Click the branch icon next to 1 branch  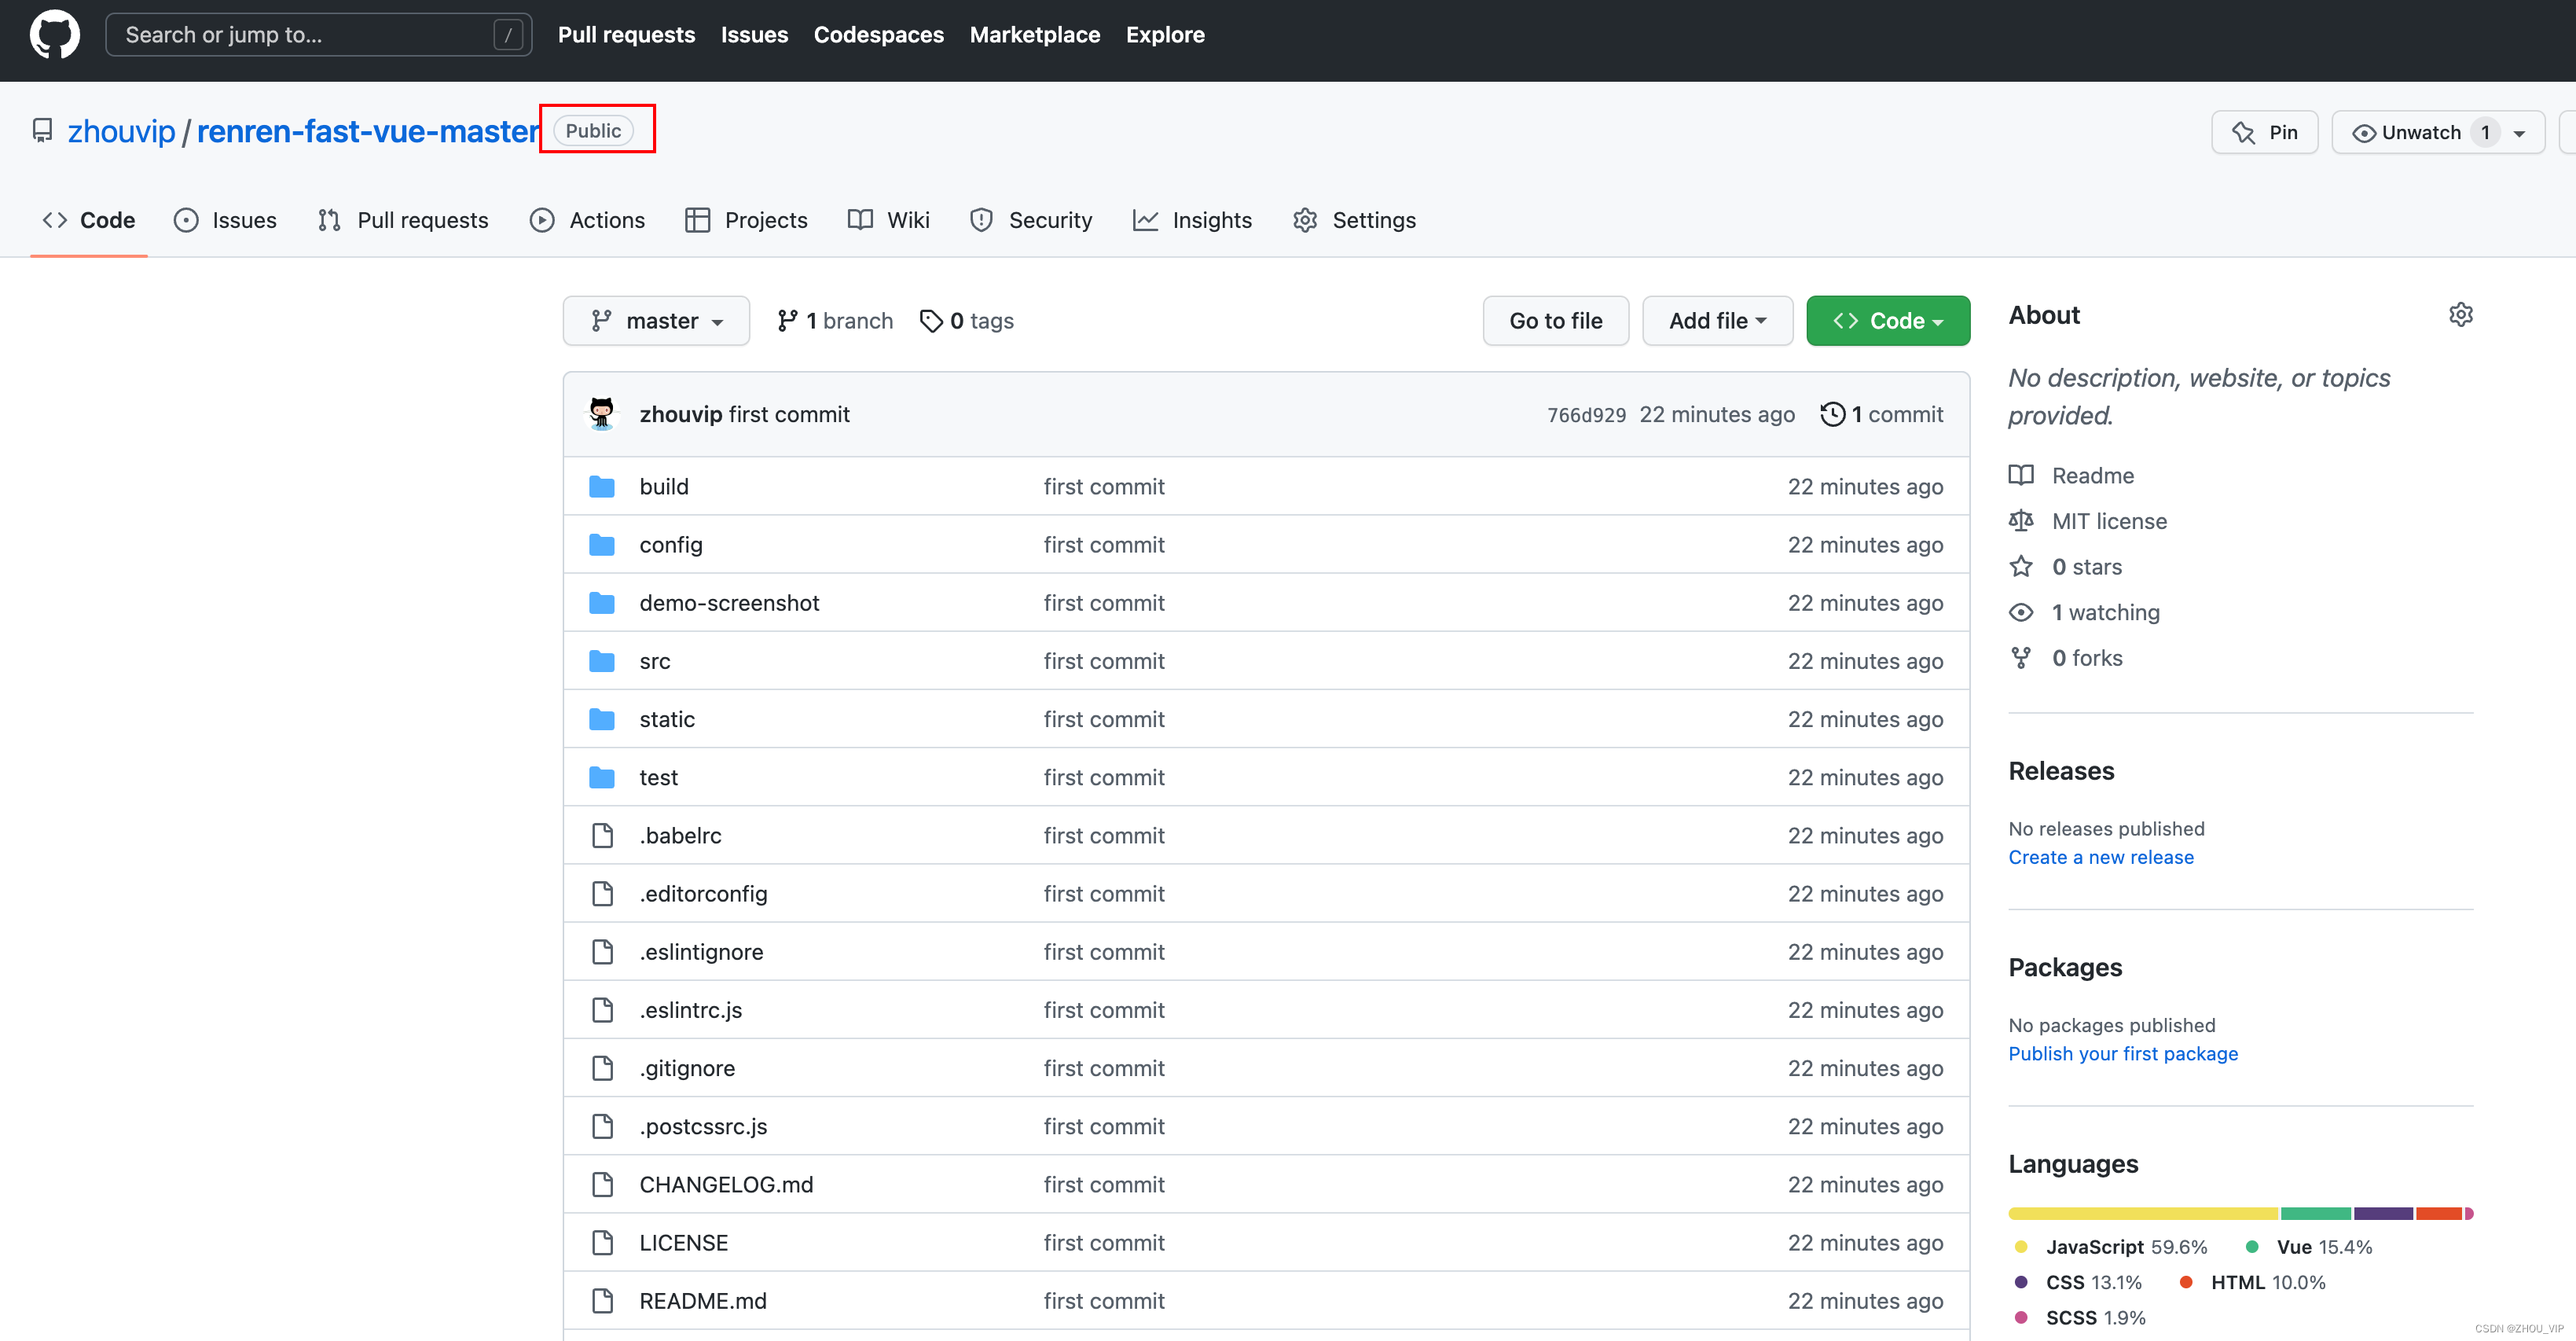788,321
